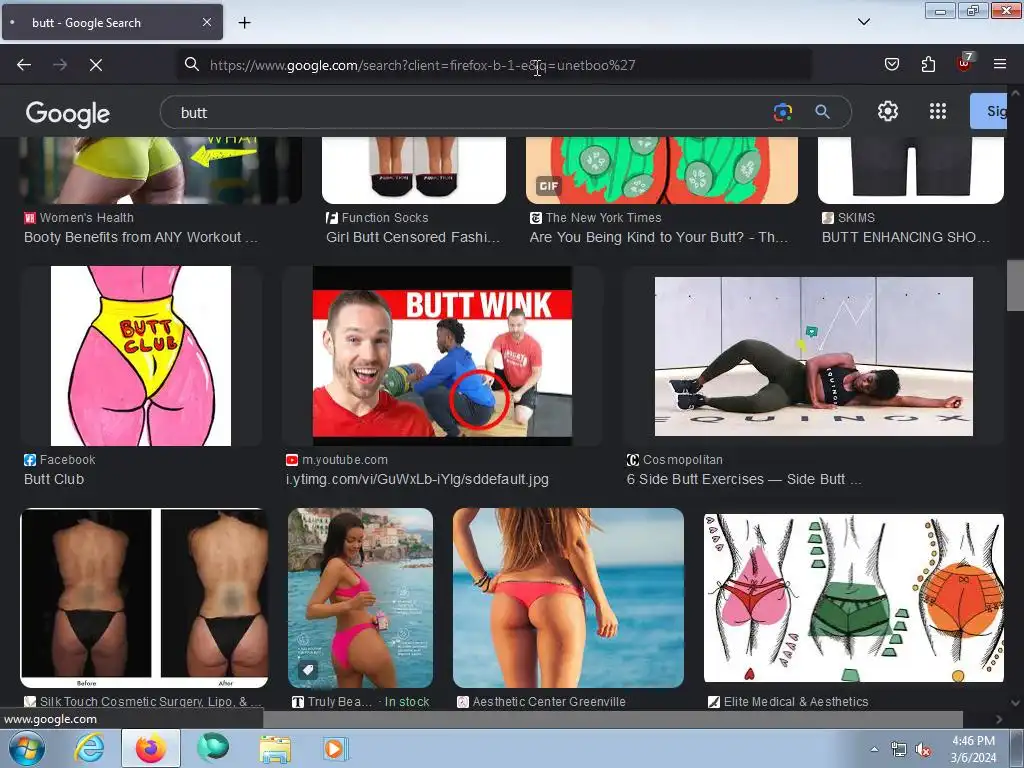1024x768 pixels.
Task: Open the Firefox hamburger menu
Action: pyautogui.click(x=1000, y=64)
